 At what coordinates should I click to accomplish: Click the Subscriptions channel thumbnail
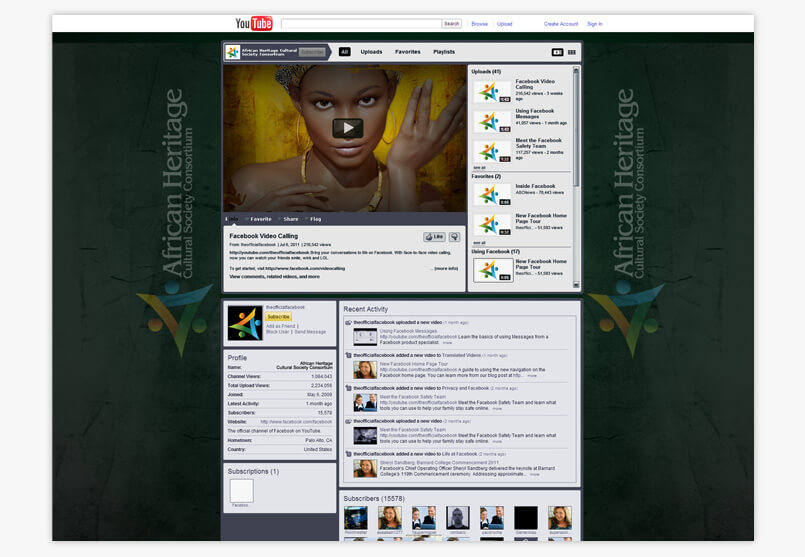tap(241, 490)
